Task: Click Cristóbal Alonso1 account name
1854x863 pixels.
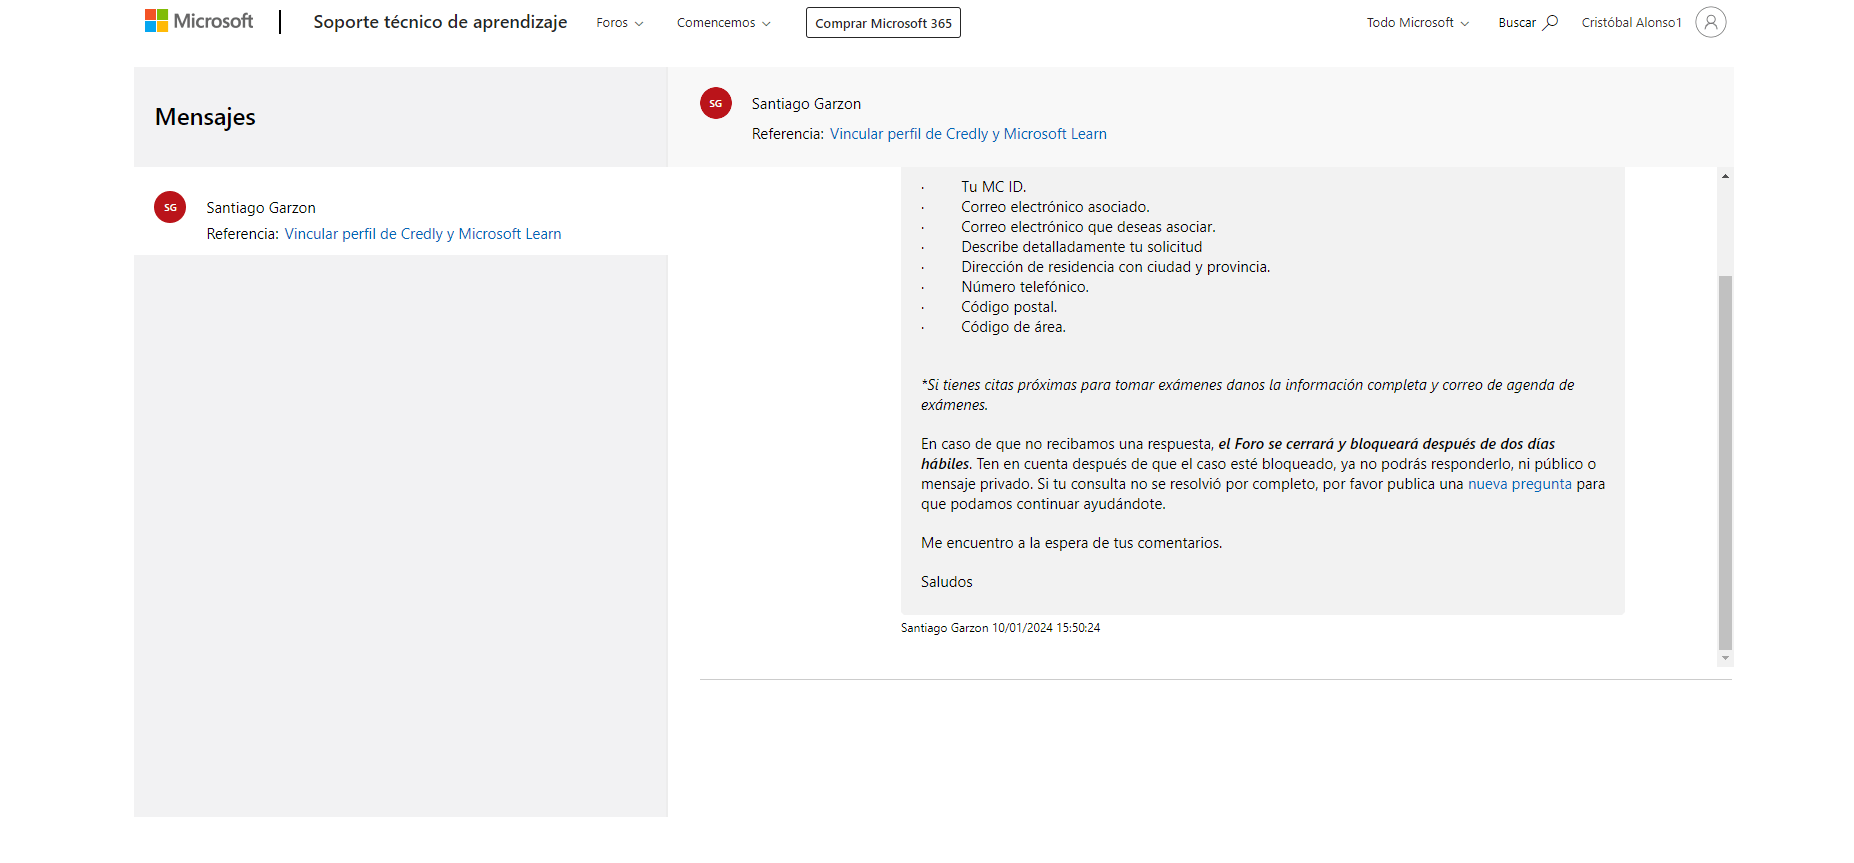Action: (x=1631, y=23)
